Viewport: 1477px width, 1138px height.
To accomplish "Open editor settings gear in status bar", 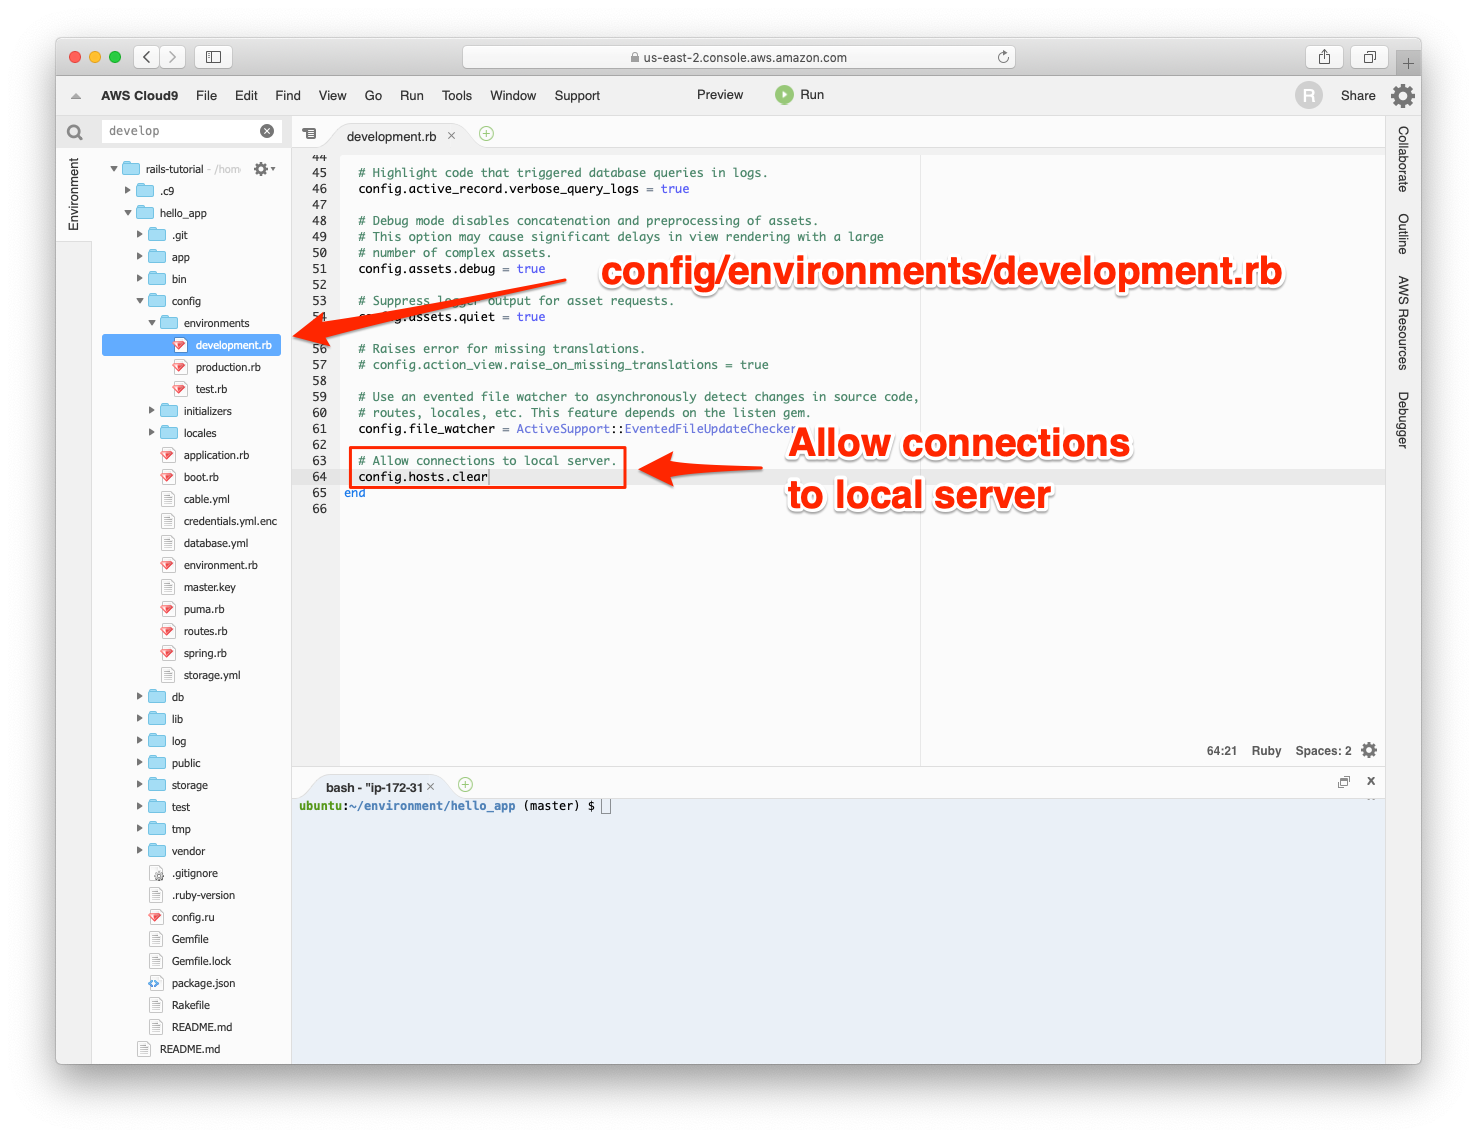I will [x=1369, y=751].
